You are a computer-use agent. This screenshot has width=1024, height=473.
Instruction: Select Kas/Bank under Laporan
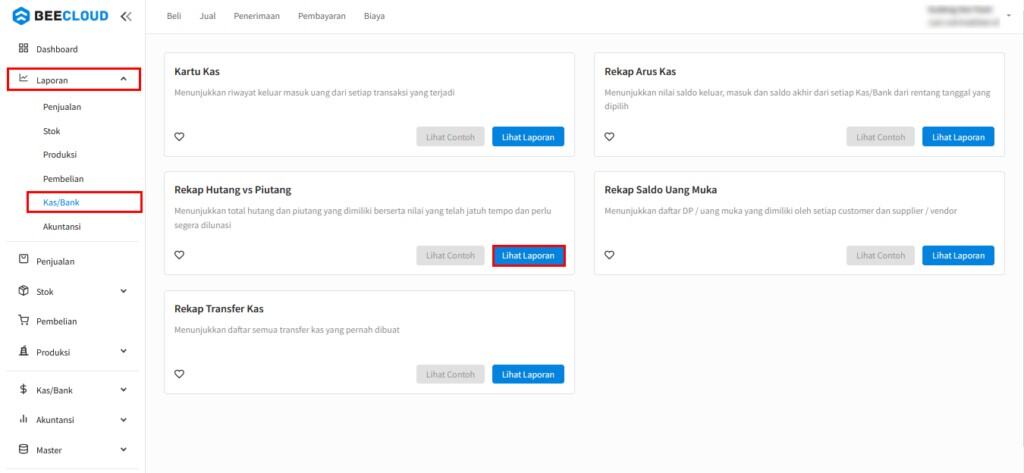point(61,203)
